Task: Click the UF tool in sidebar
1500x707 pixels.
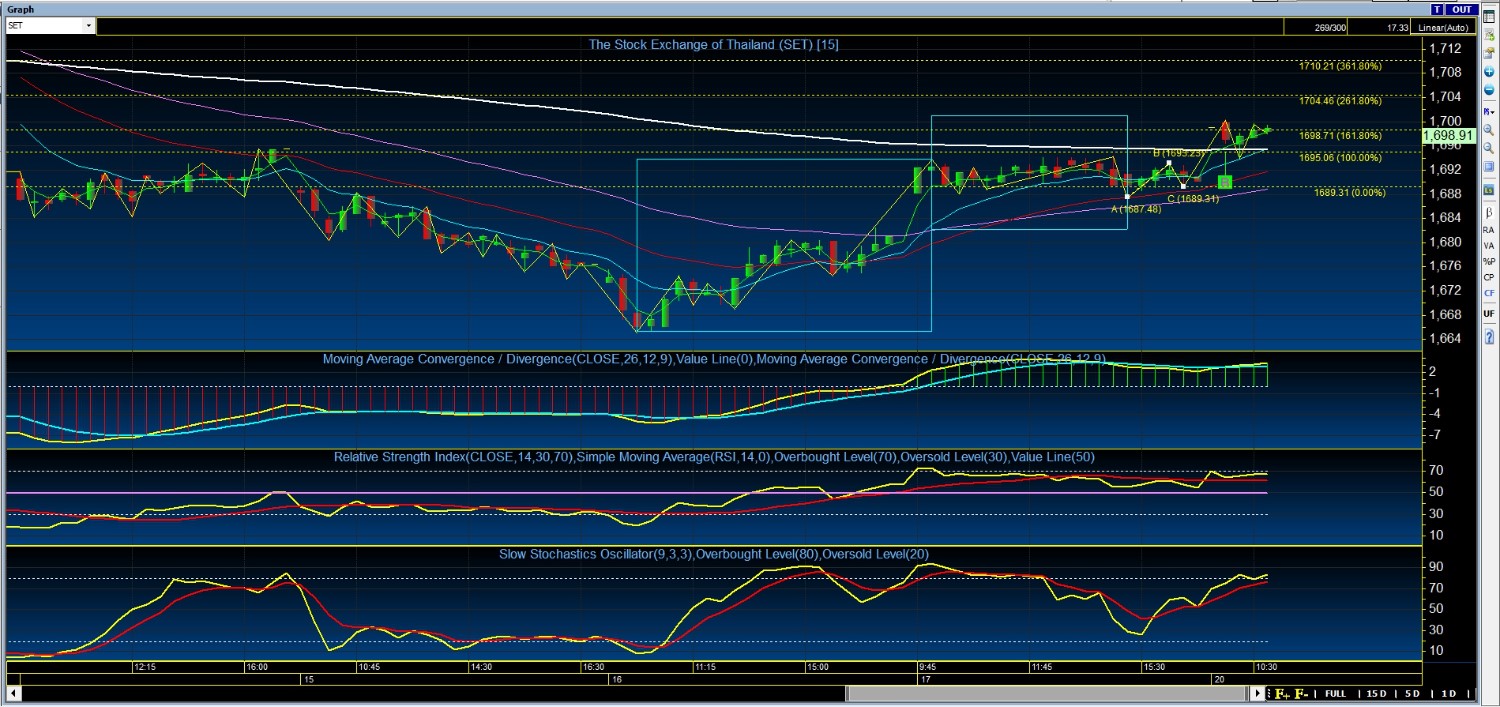Action: click(x=1489, y=314)
